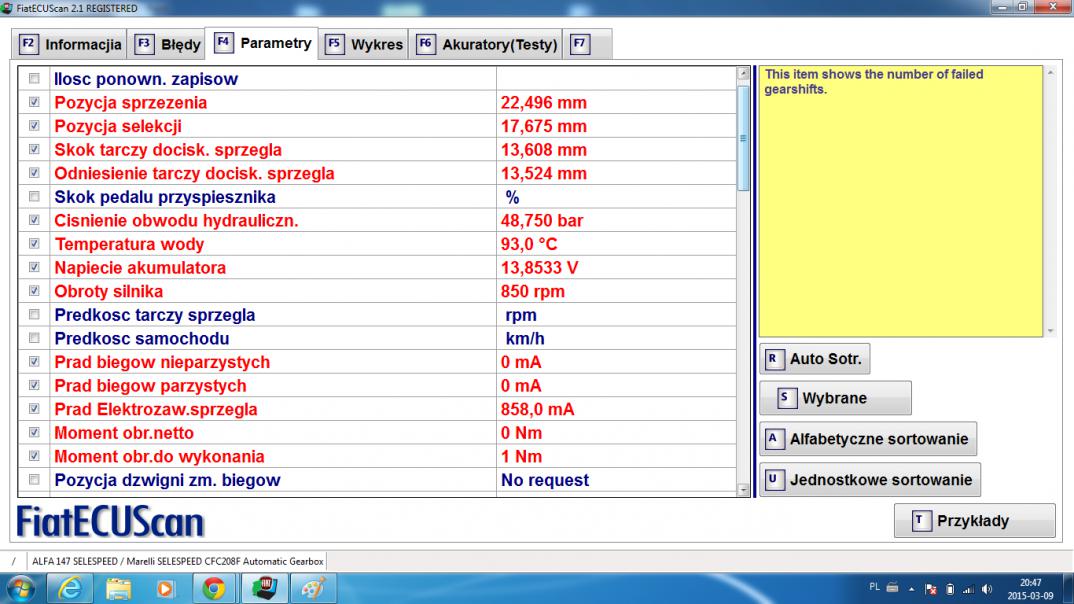Viewport: 1074px width, 604px height.
Task: Click the FiatECUScan taskbar icon
Action: tap(265, 589)
